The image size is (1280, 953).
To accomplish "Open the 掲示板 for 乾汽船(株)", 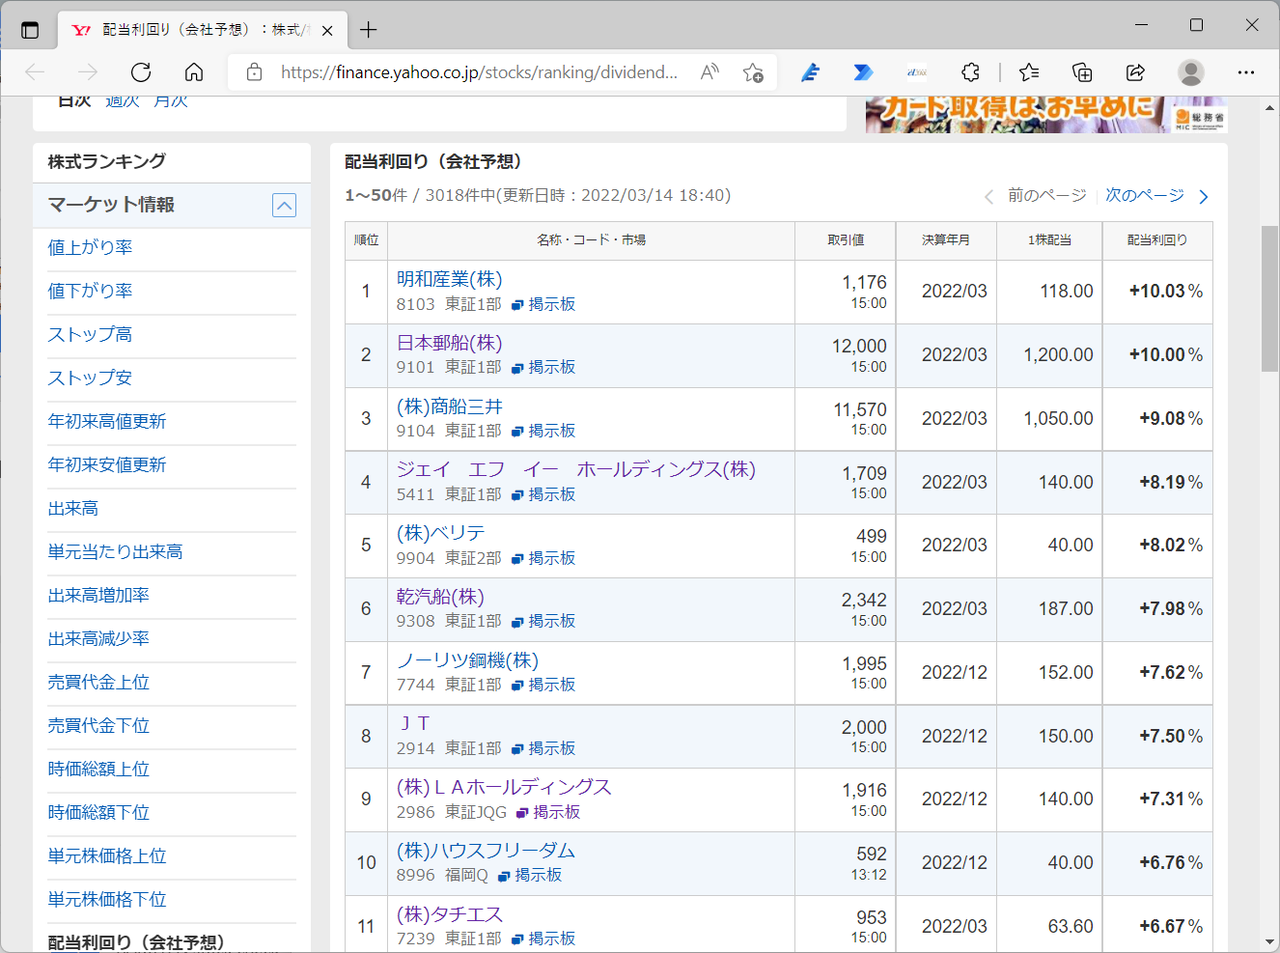I will pyautogui.click(x=549, y=621).
